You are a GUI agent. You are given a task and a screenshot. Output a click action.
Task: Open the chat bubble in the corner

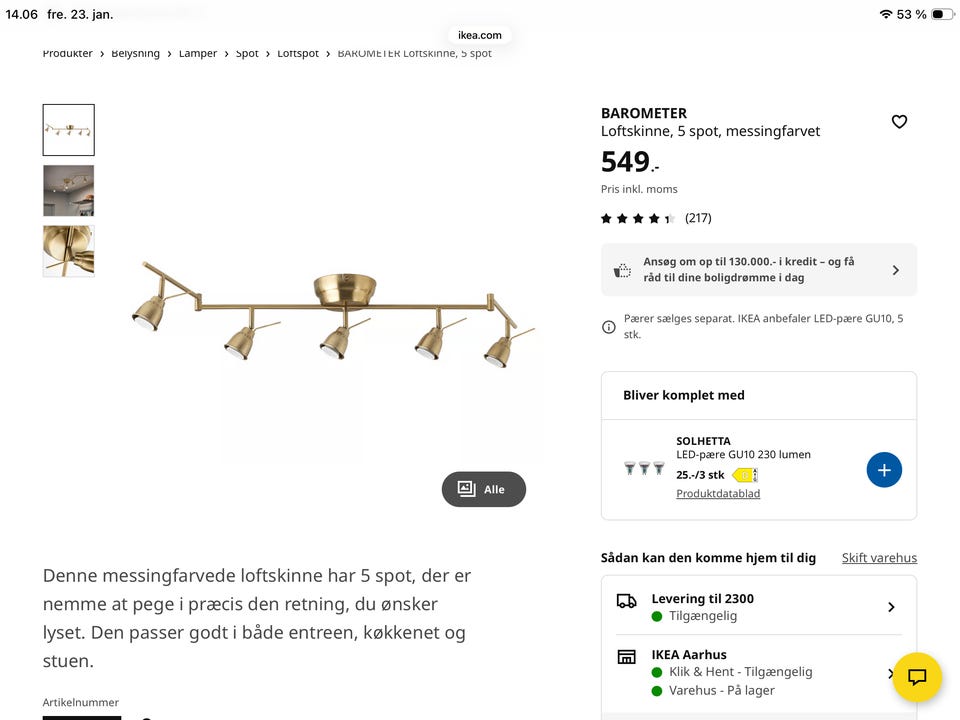917,677
